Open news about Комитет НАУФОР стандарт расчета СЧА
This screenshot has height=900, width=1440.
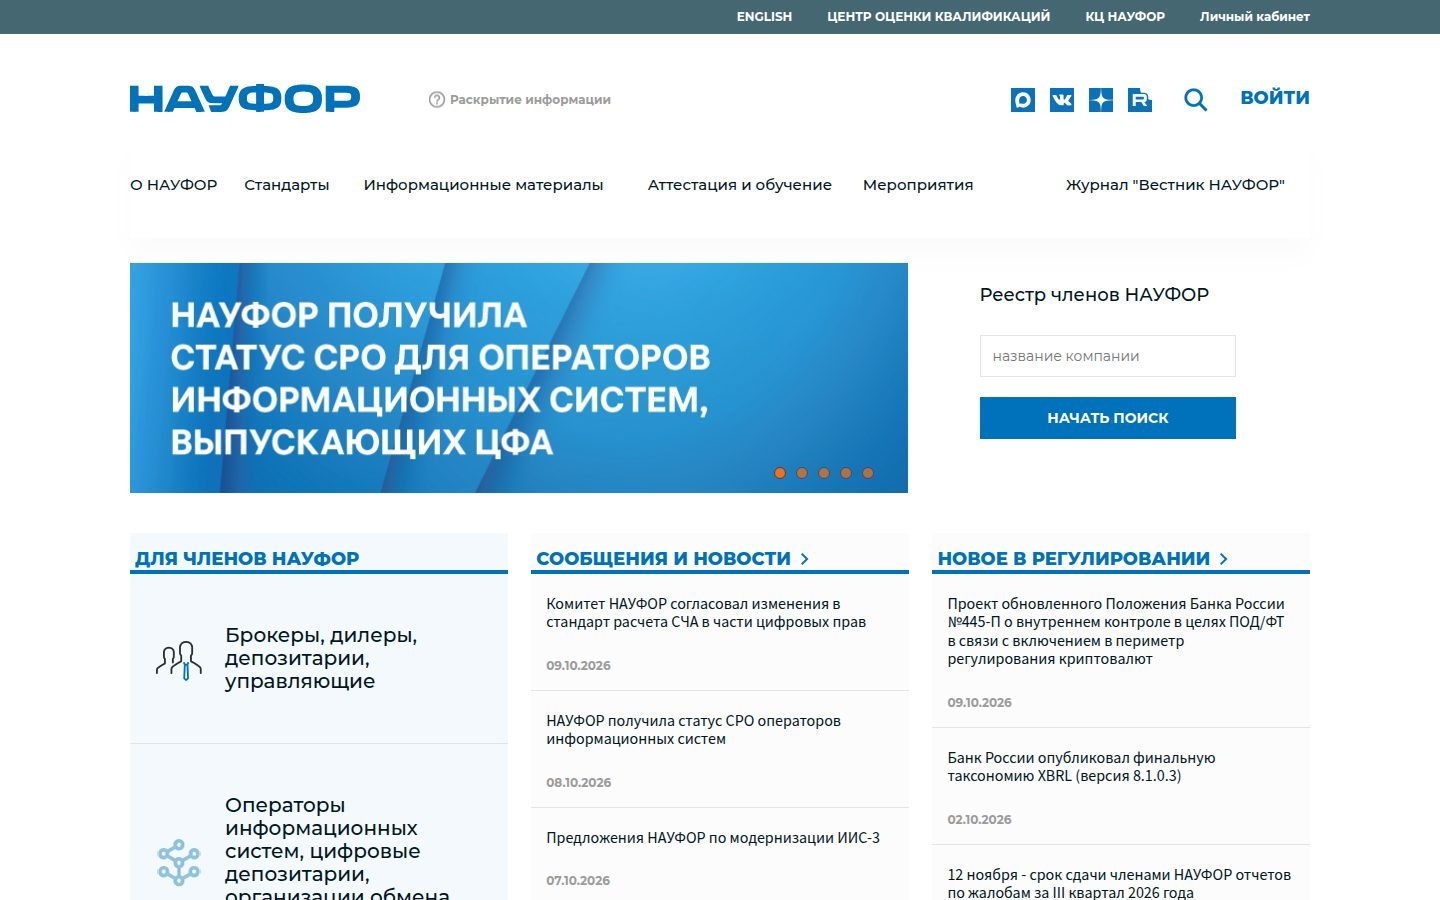[706, 613]
